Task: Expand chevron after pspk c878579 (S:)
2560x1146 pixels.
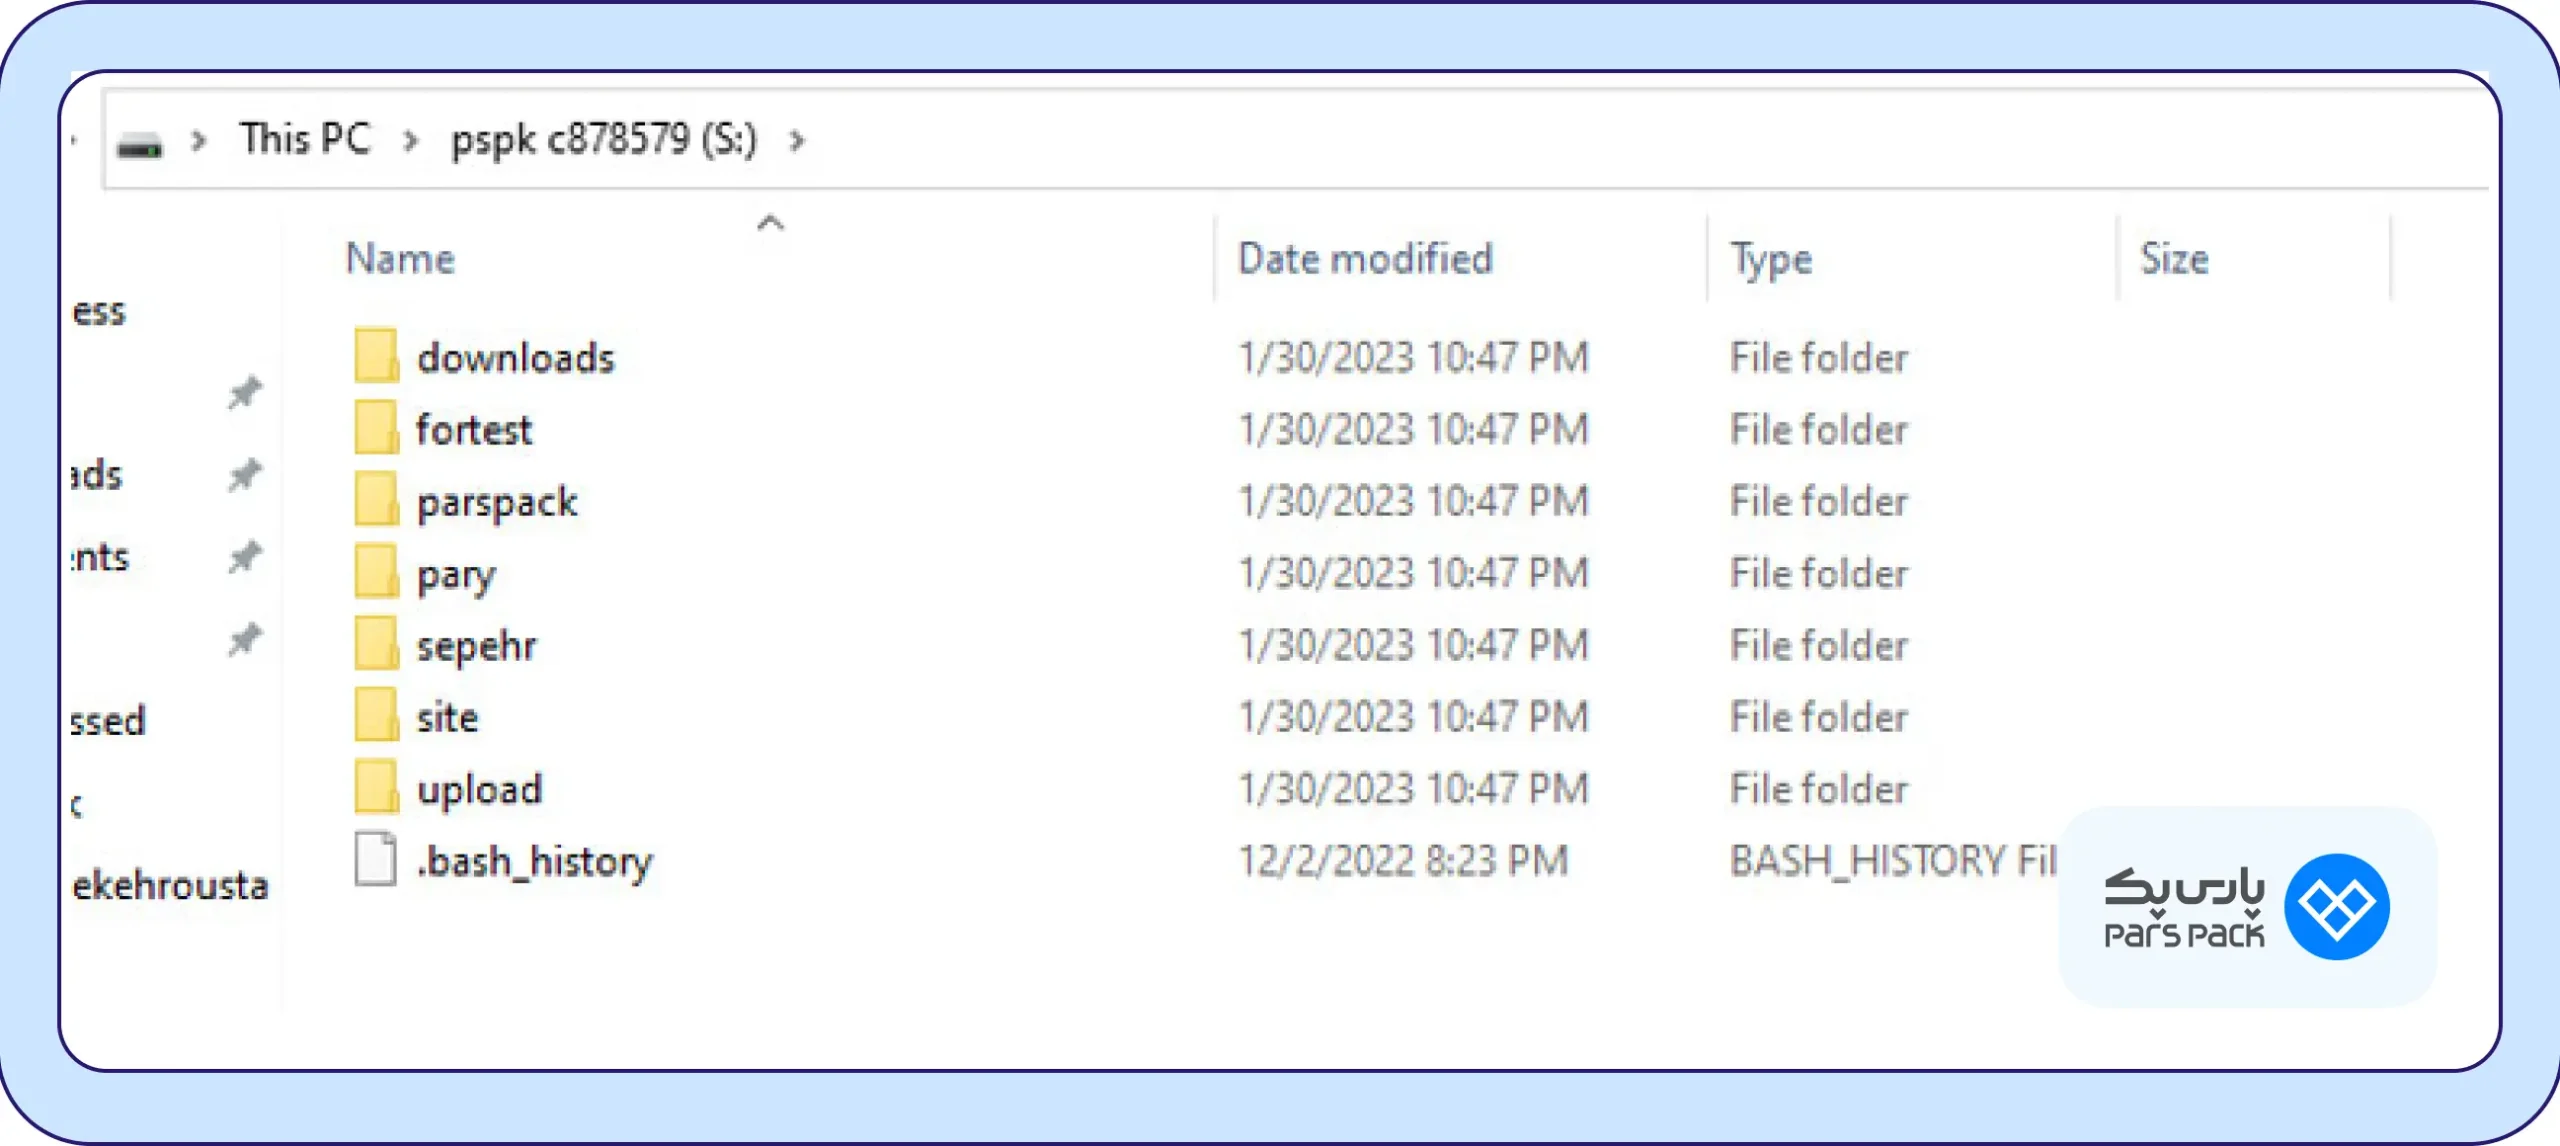Action: coord(797,141)
